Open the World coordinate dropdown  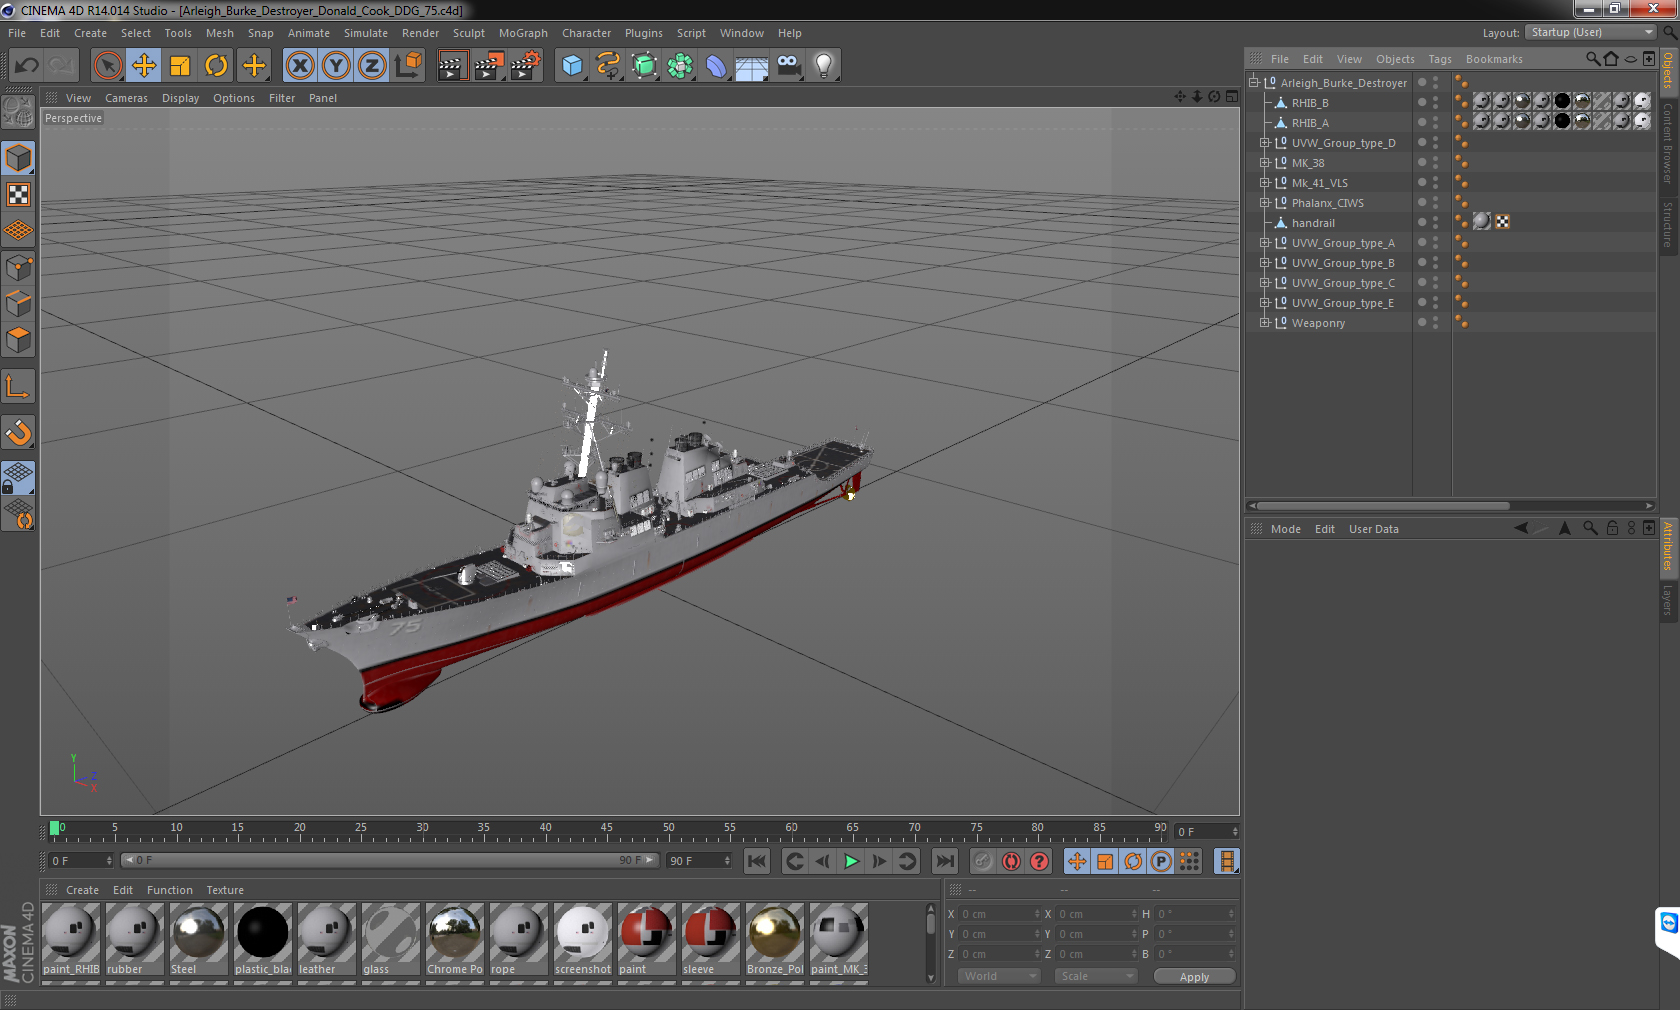1000,976
